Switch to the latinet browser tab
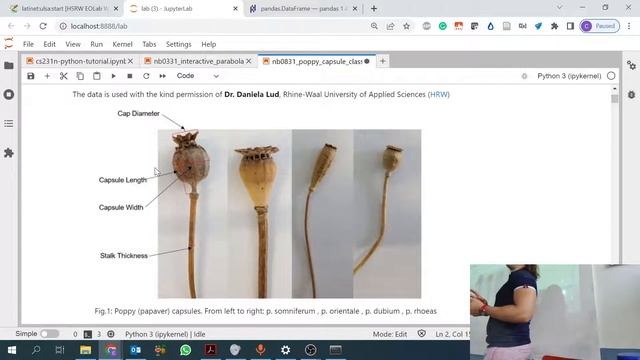The height and width of the screenshot is (360, 640). (x=64, y=9)
